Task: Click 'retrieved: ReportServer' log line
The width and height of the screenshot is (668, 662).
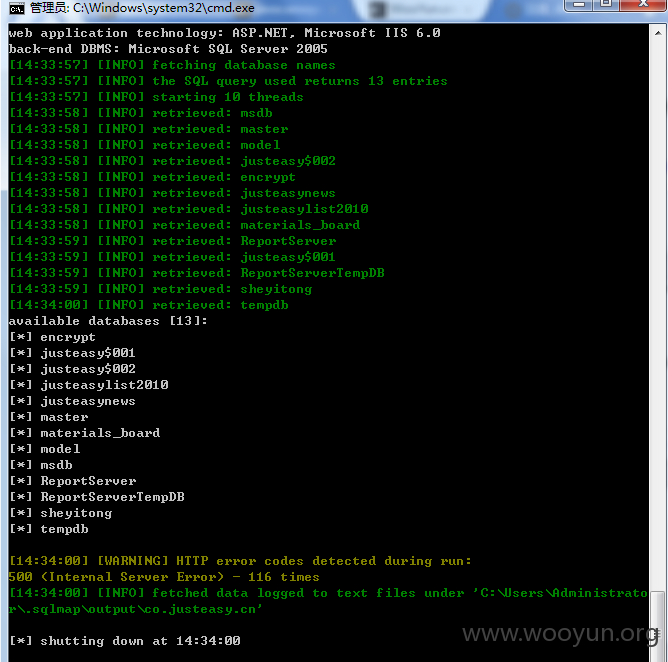Action: (173, 241)
